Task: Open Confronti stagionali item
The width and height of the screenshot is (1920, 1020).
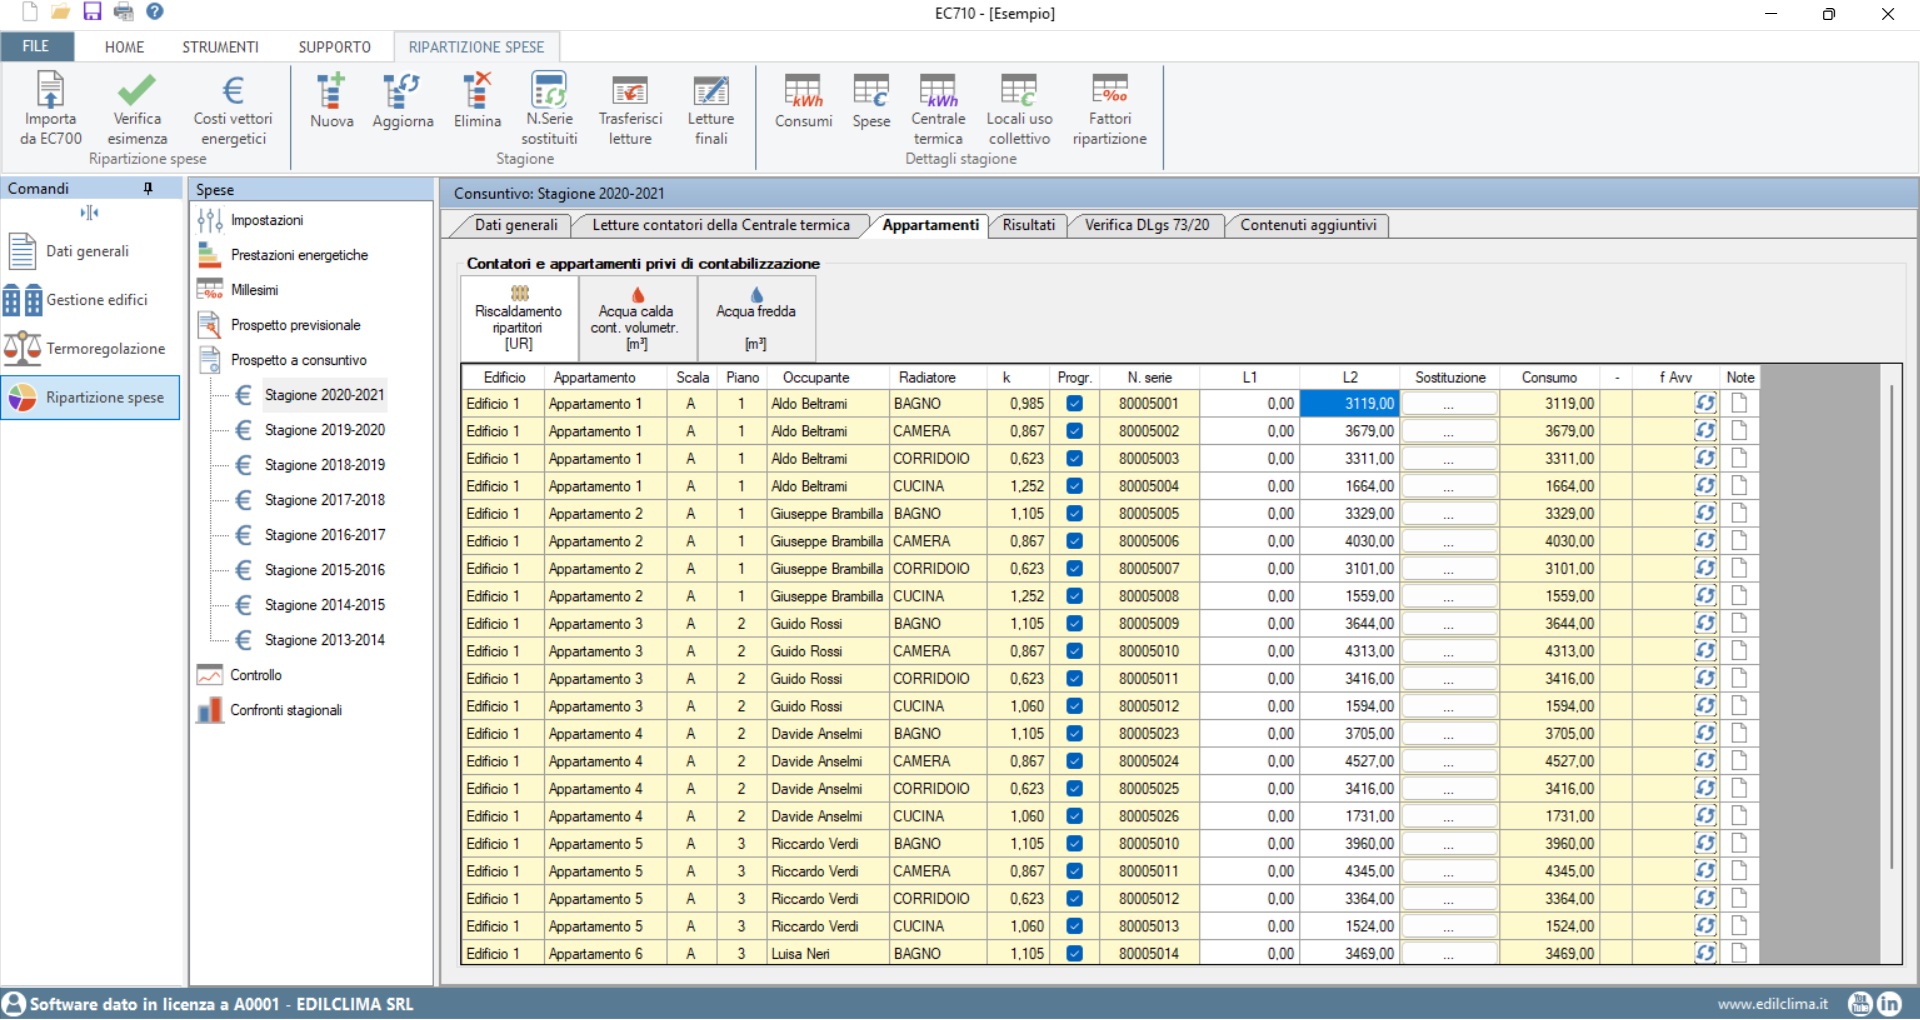Action: (x=286, y=710)
